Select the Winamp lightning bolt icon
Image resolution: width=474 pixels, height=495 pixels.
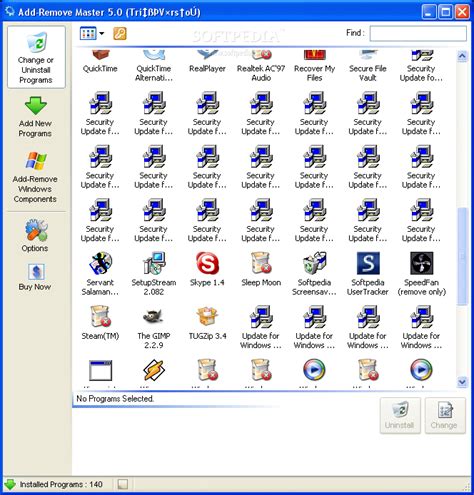click(154, 370)
